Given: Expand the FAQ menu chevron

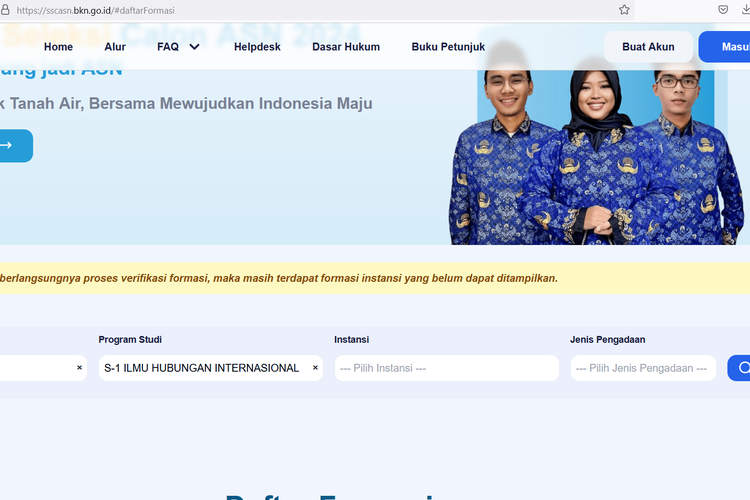Looking at the screenshot, I should (x=194, y=47).
